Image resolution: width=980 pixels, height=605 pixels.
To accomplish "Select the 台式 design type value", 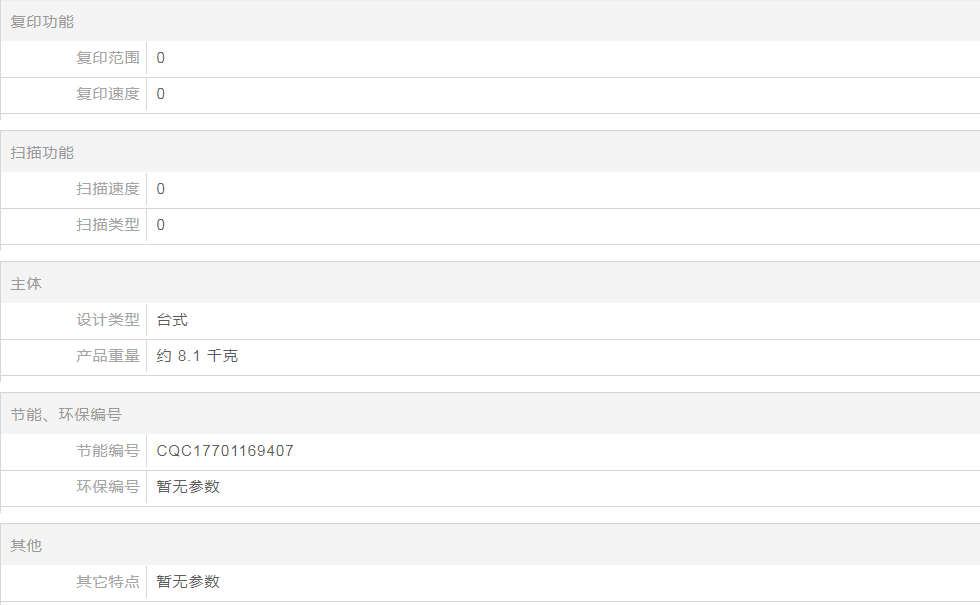I will tap(172, 320).
